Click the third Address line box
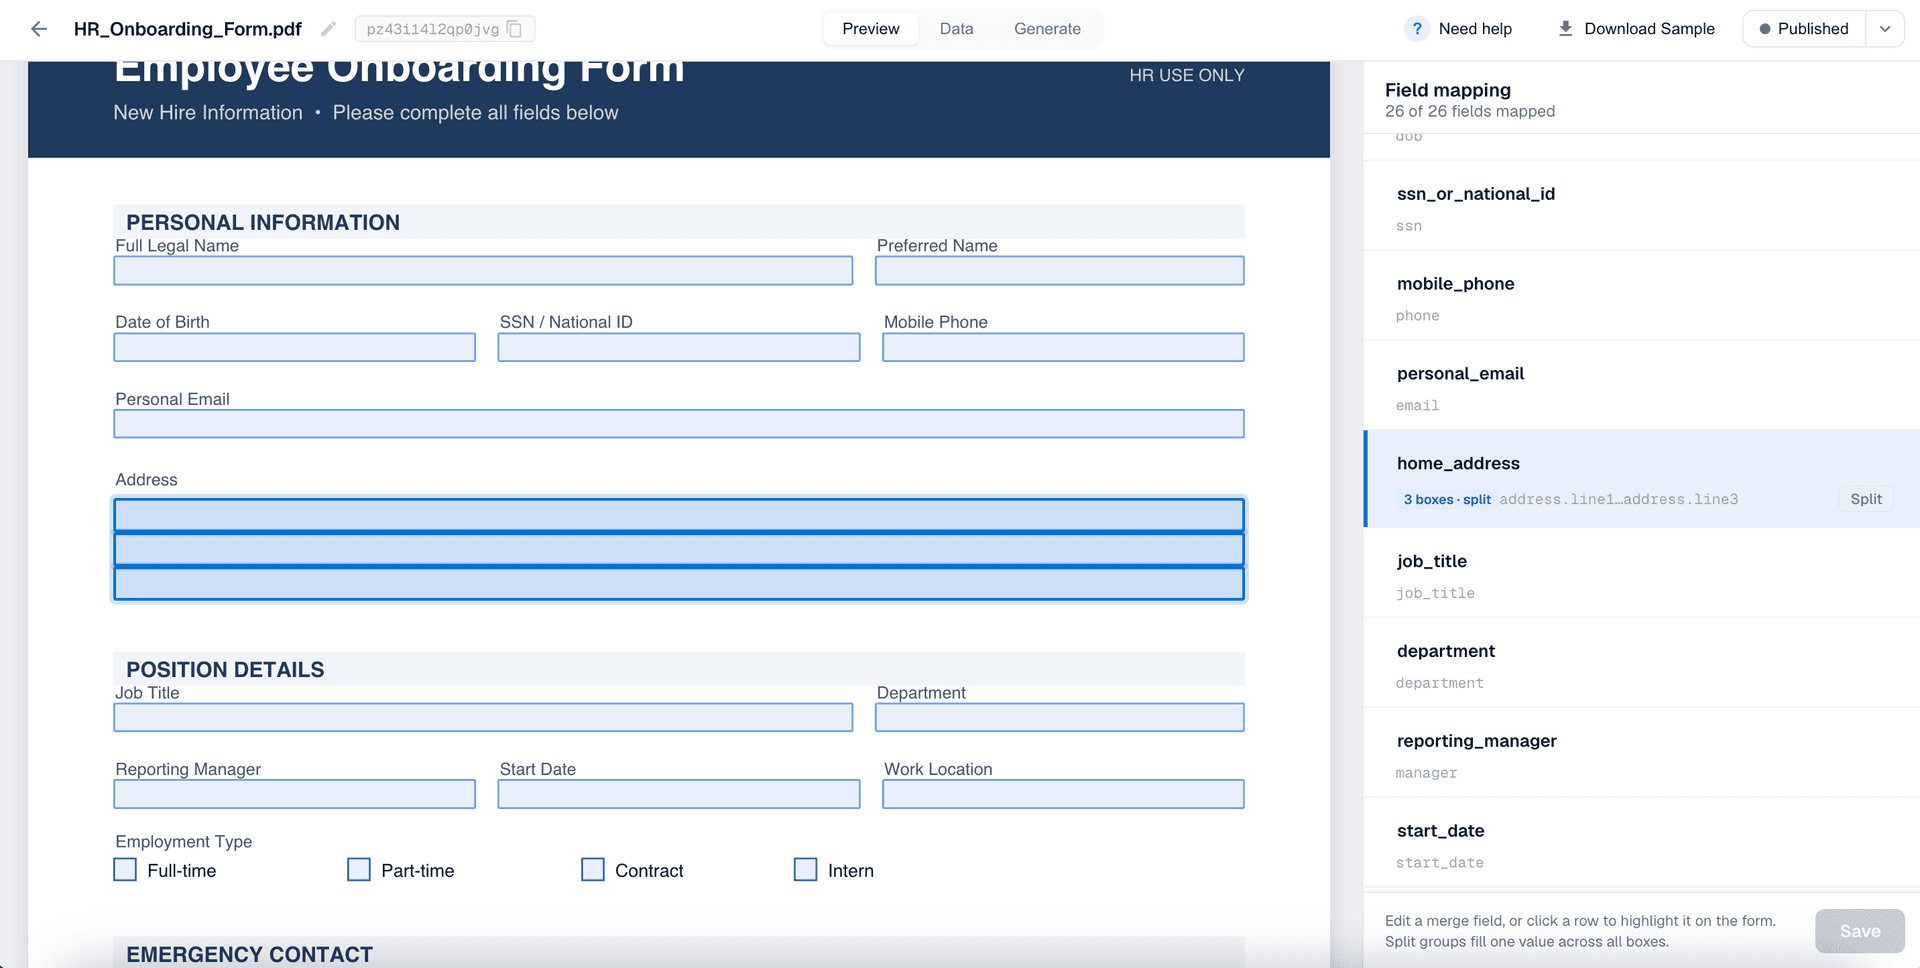Viewport: 1920px width, 968px height. (x=679, y=584)
